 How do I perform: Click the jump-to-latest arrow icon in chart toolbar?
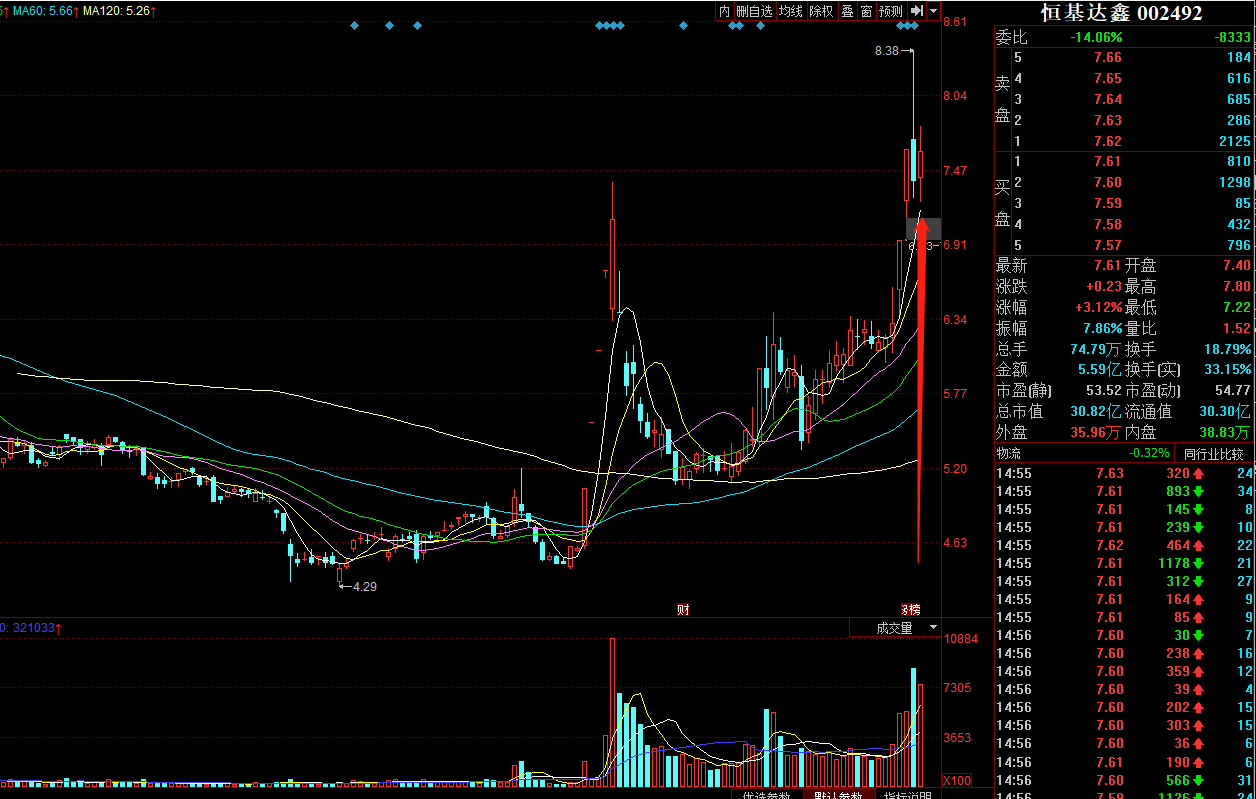915,11
